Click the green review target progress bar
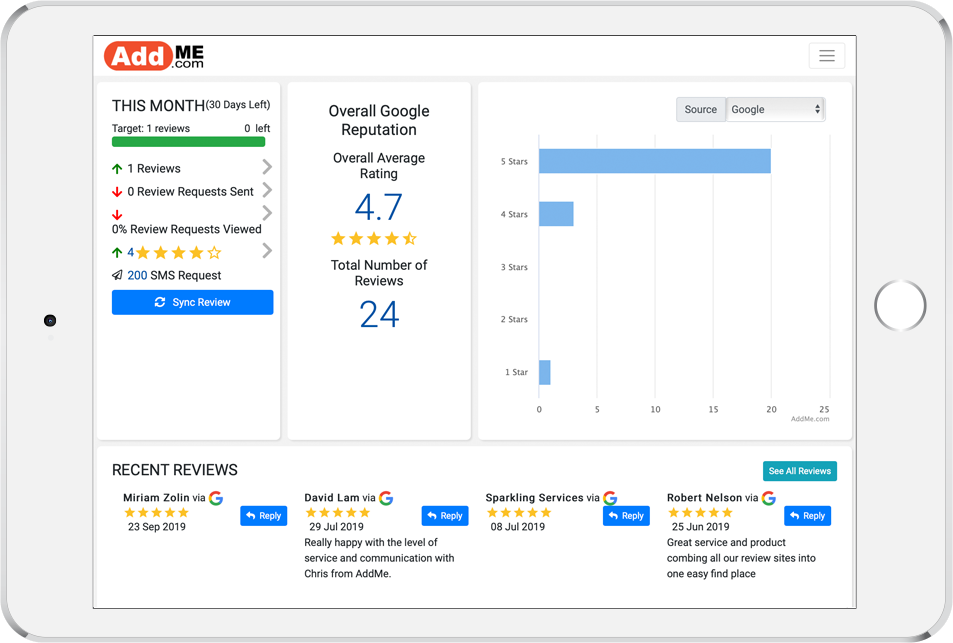Image resolution: width=953 pixels, height=643 pixels. click(188, 142)
